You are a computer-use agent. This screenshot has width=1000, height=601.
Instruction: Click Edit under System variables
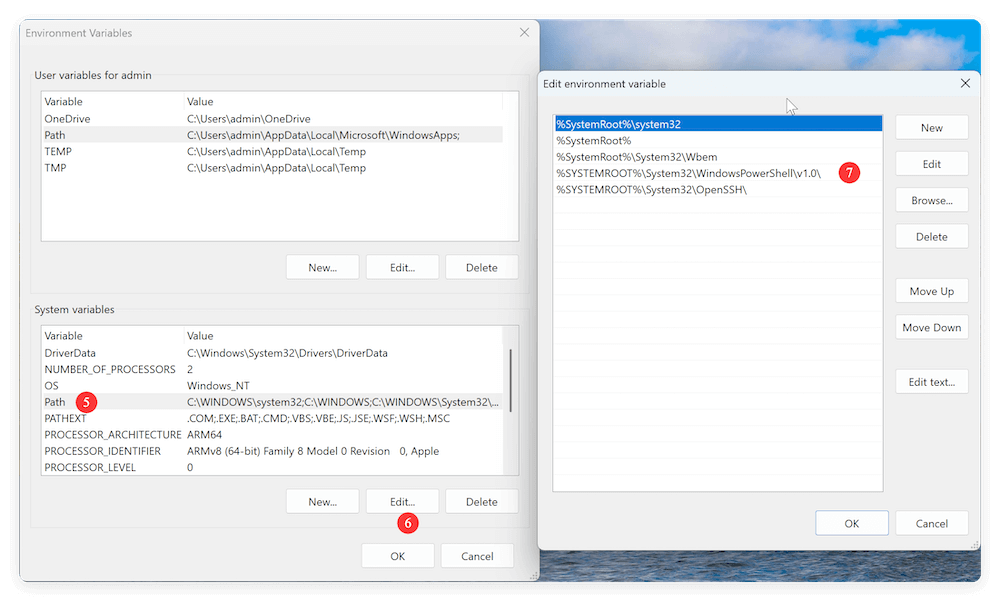pos(402,501)
